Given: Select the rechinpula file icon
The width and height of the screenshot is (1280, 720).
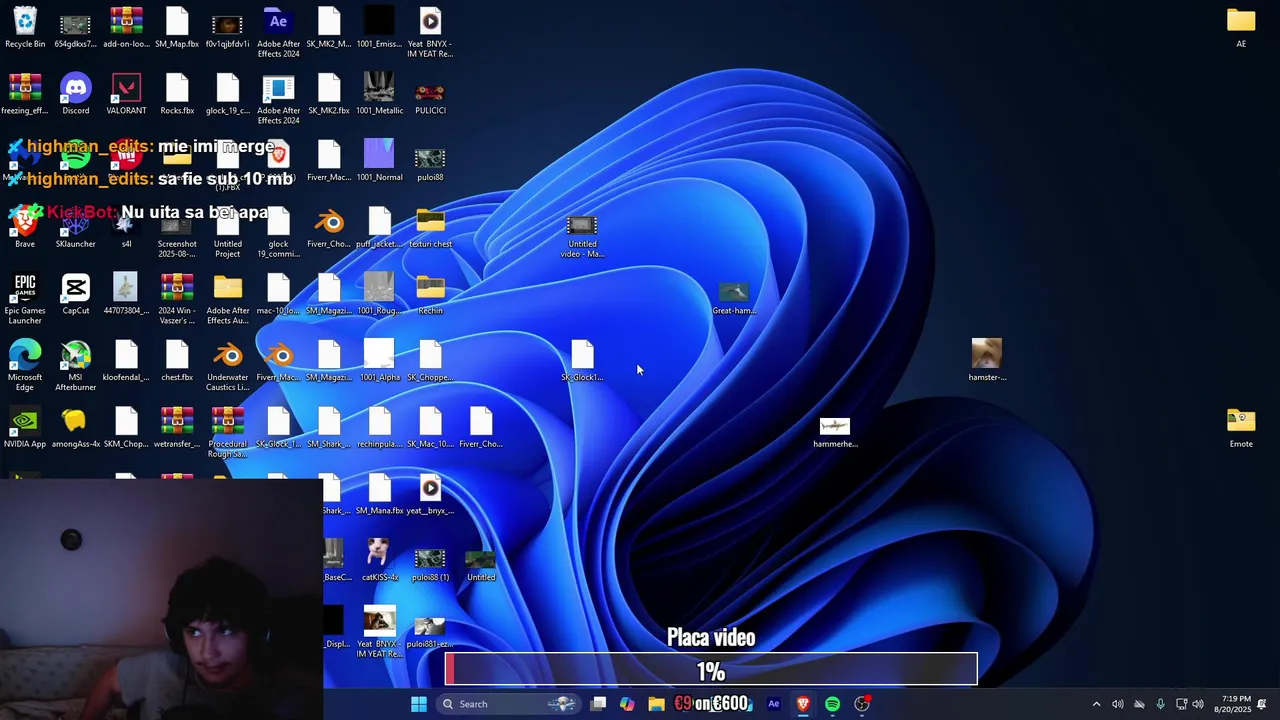Looking at the screenshot, I should tap(379, 428).
